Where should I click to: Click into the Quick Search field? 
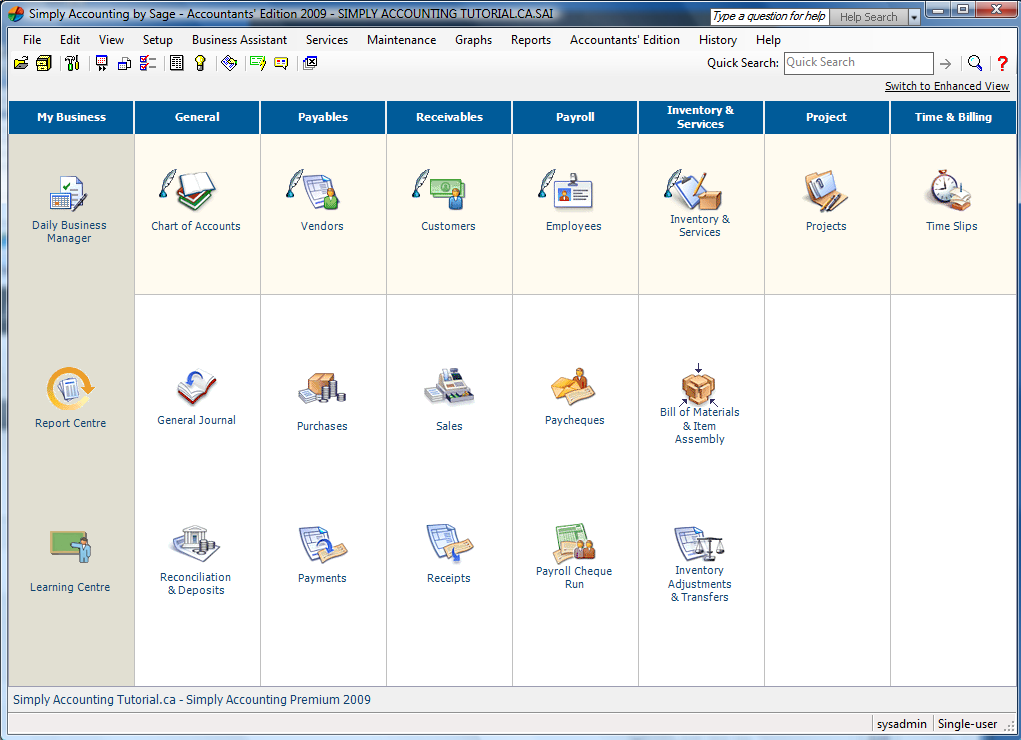(x=858, y=63)
